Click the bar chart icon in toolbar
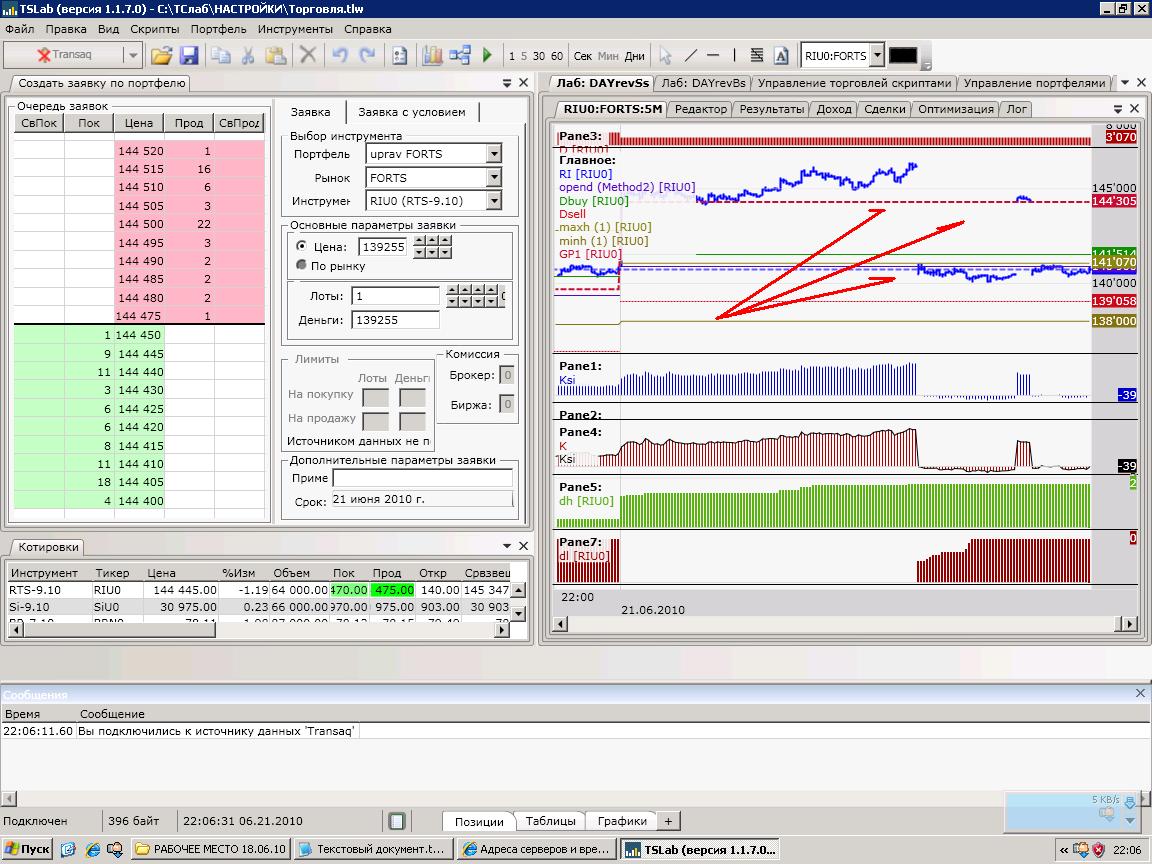 coord(432,56)
